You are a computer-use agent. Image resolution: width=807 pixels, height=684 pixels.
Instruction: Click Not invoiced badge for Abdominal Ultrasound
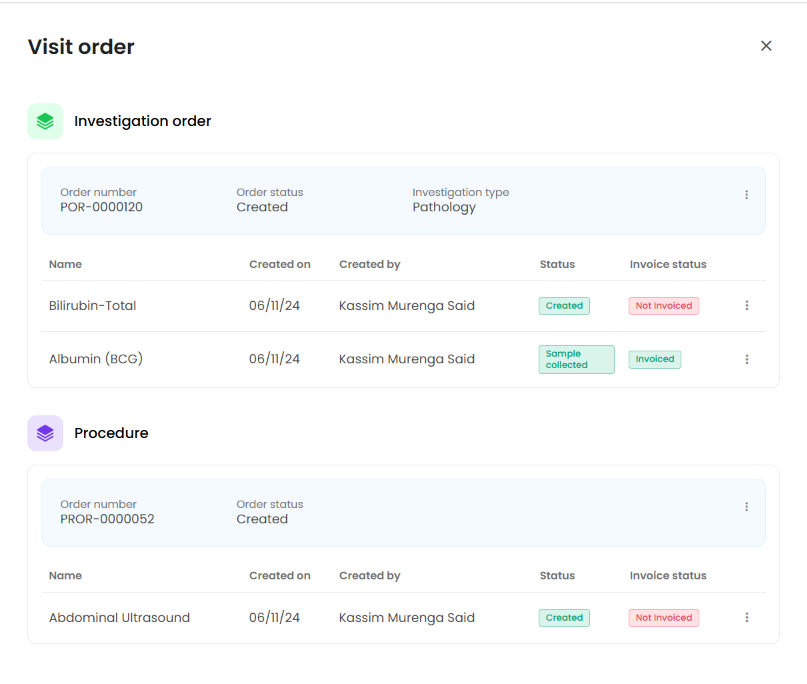point(664,618)
